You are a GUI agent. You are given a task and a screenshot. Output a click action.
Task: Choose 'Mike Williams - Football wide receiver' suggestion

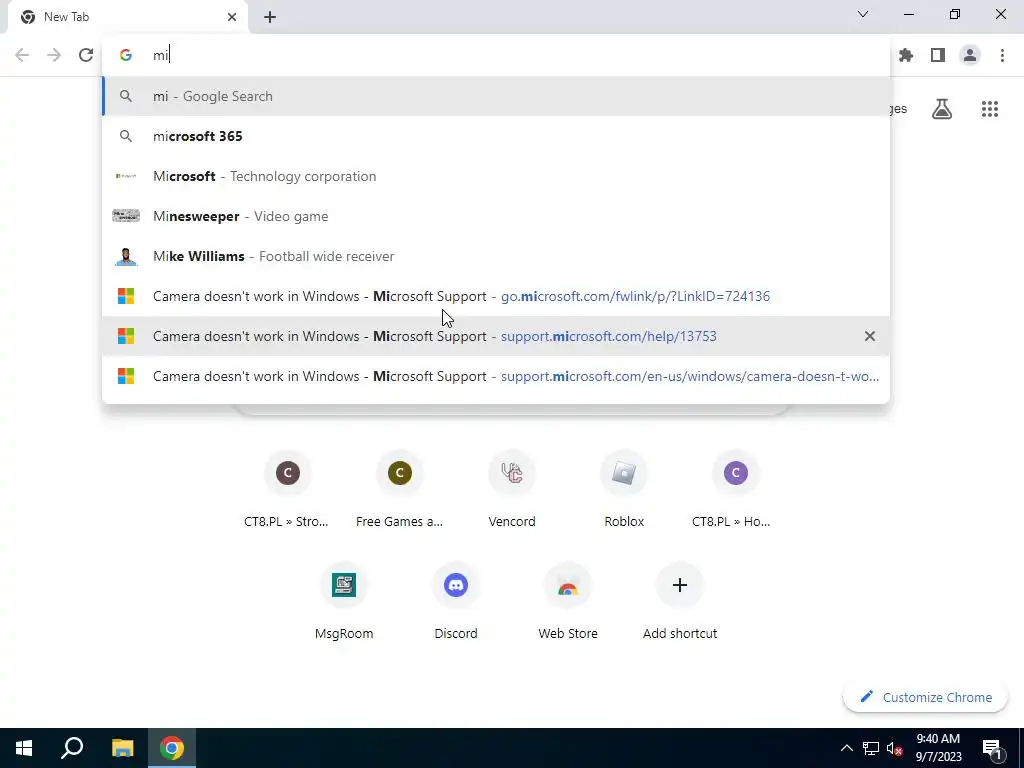point(496,256)
